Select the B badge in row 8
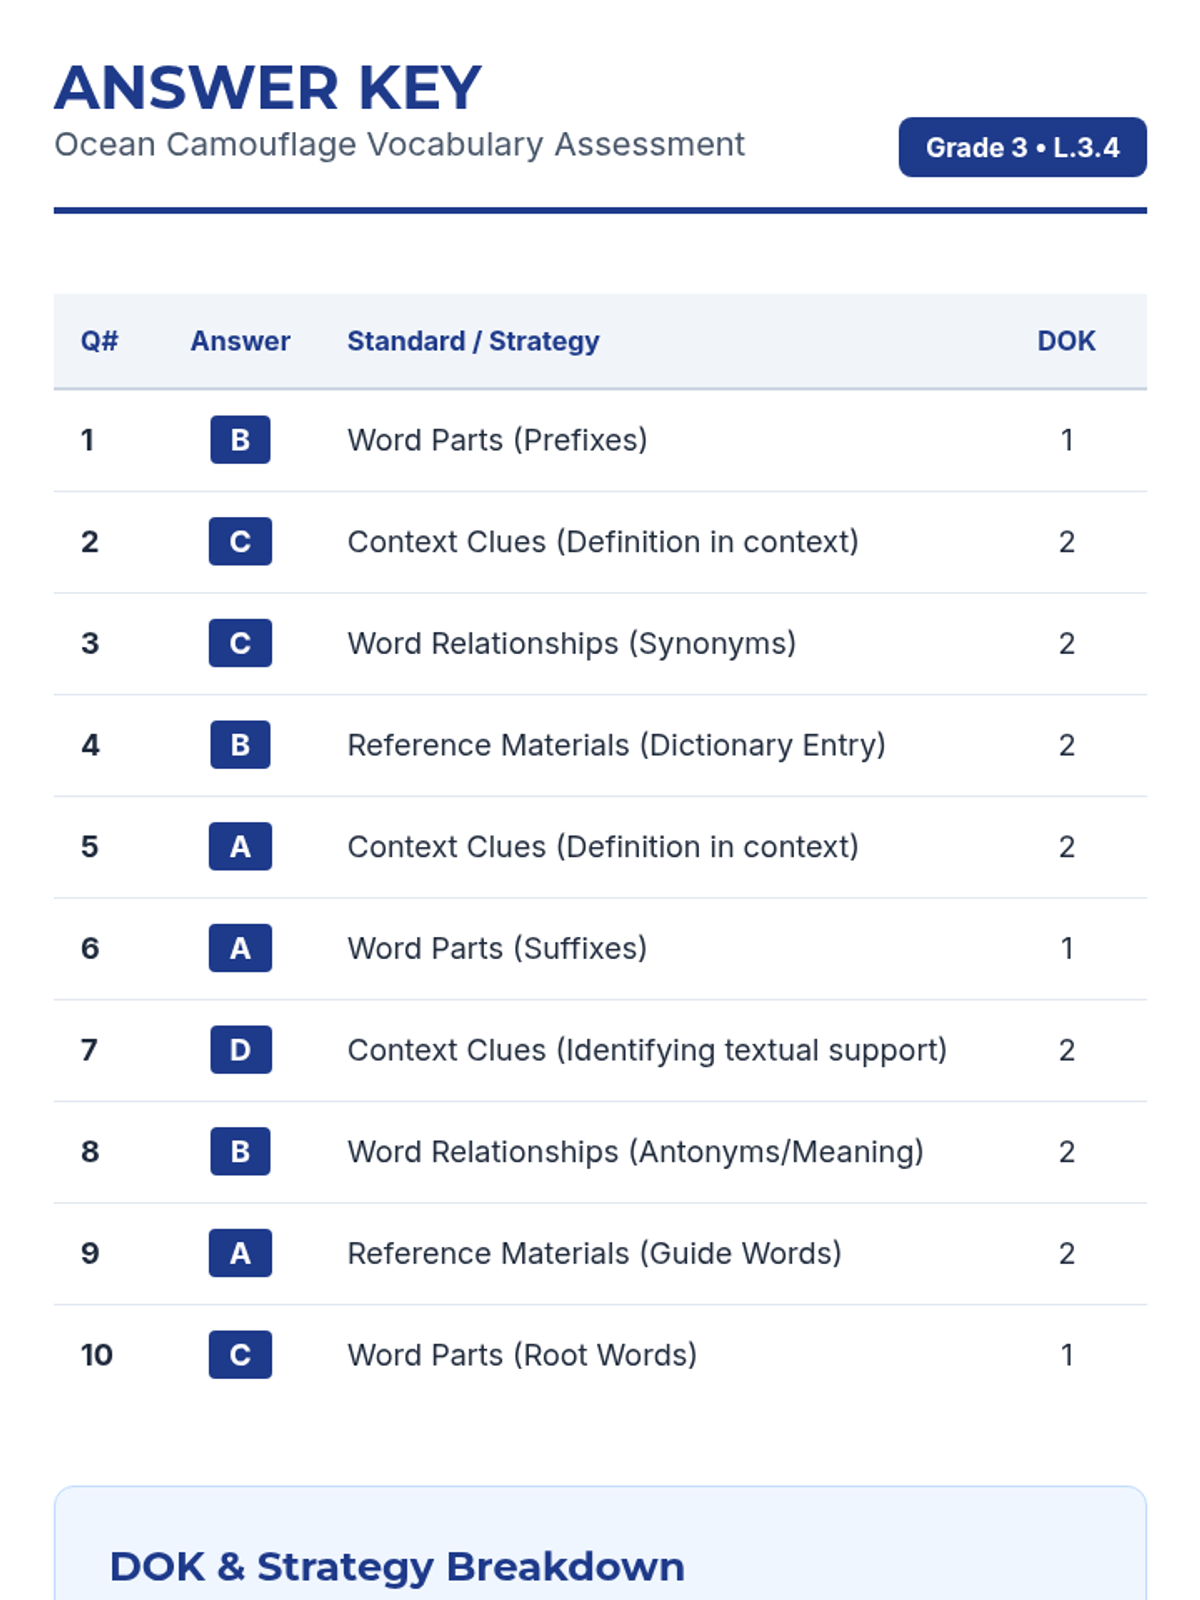The height and width of the screenshot is (1600, 1200). tap(240, 1152)
